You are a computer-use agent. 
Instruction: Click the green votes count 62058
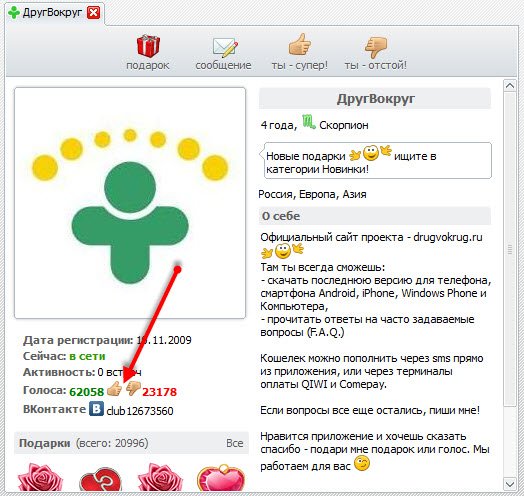pyautogui.click(x=87, y=391)
